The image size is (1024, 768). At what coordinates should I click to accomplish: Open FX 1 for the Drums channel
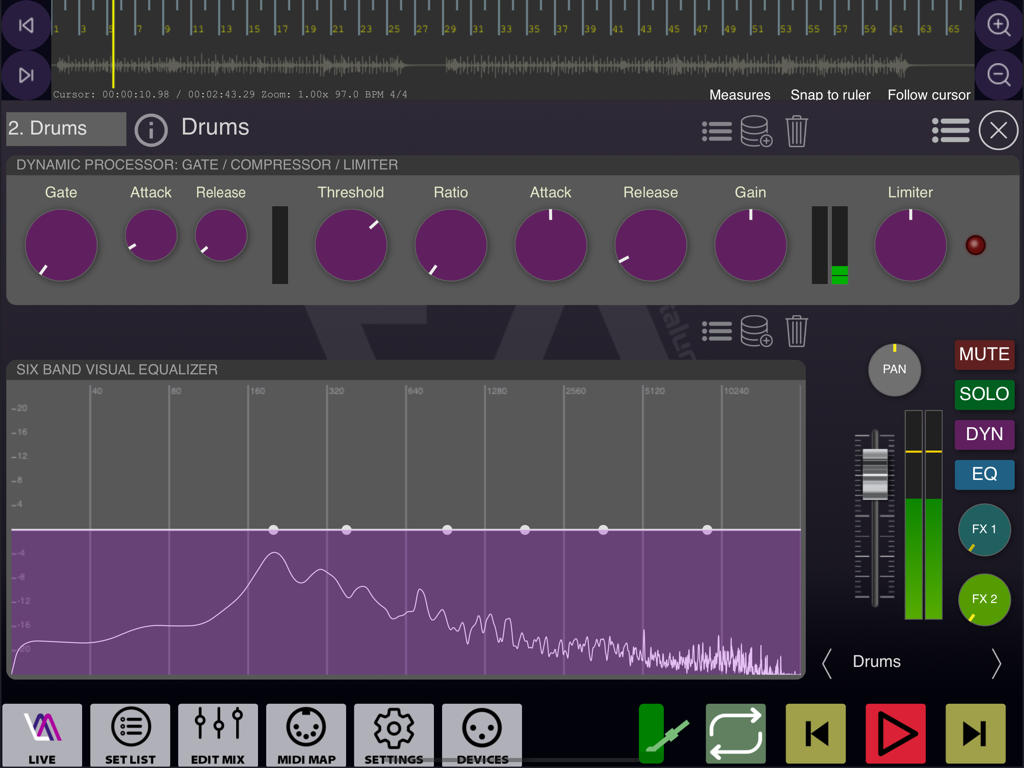point(984,530)
